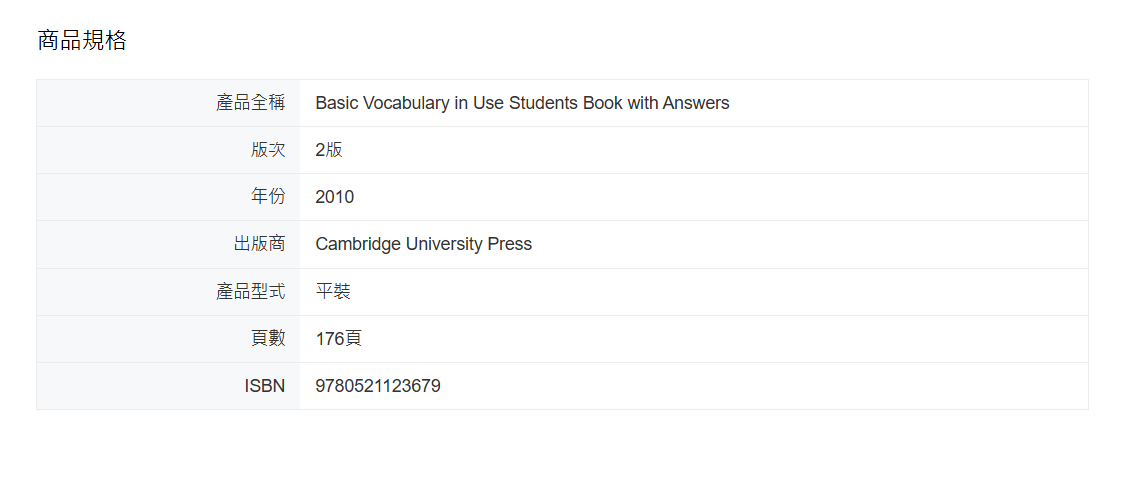Click the word Cambridge in publisher row
The width and height of the screenshot is (1131, 489).
(x=358, y=244)
